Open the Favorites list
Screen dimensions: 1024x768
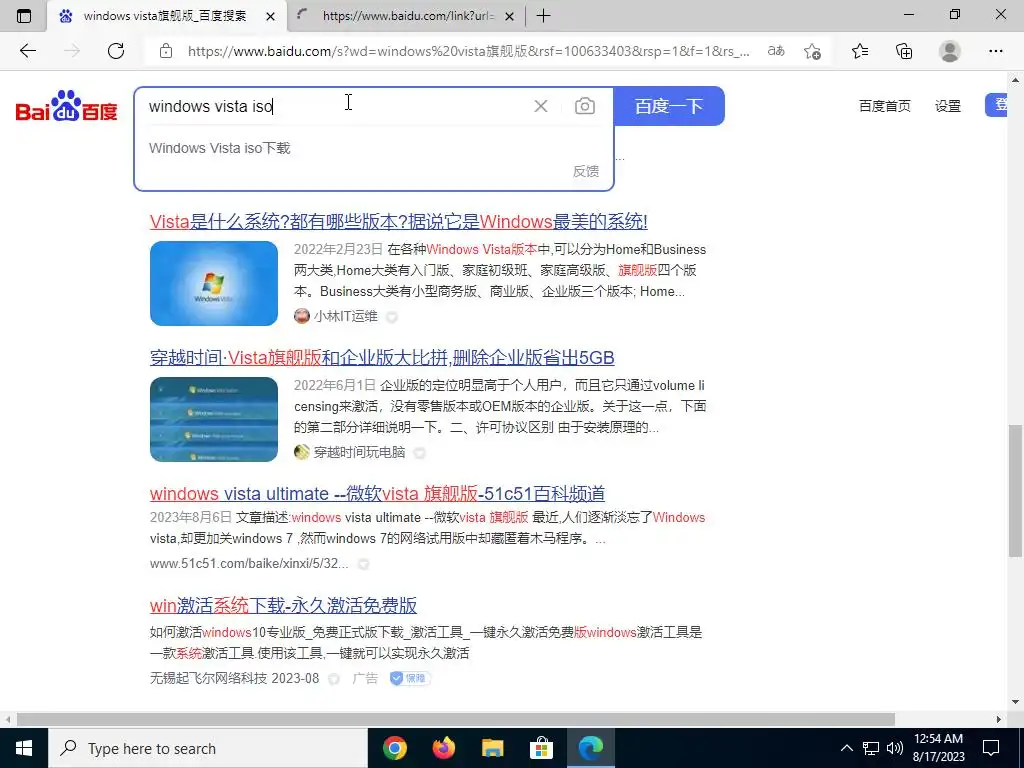(x=860, y=51)
